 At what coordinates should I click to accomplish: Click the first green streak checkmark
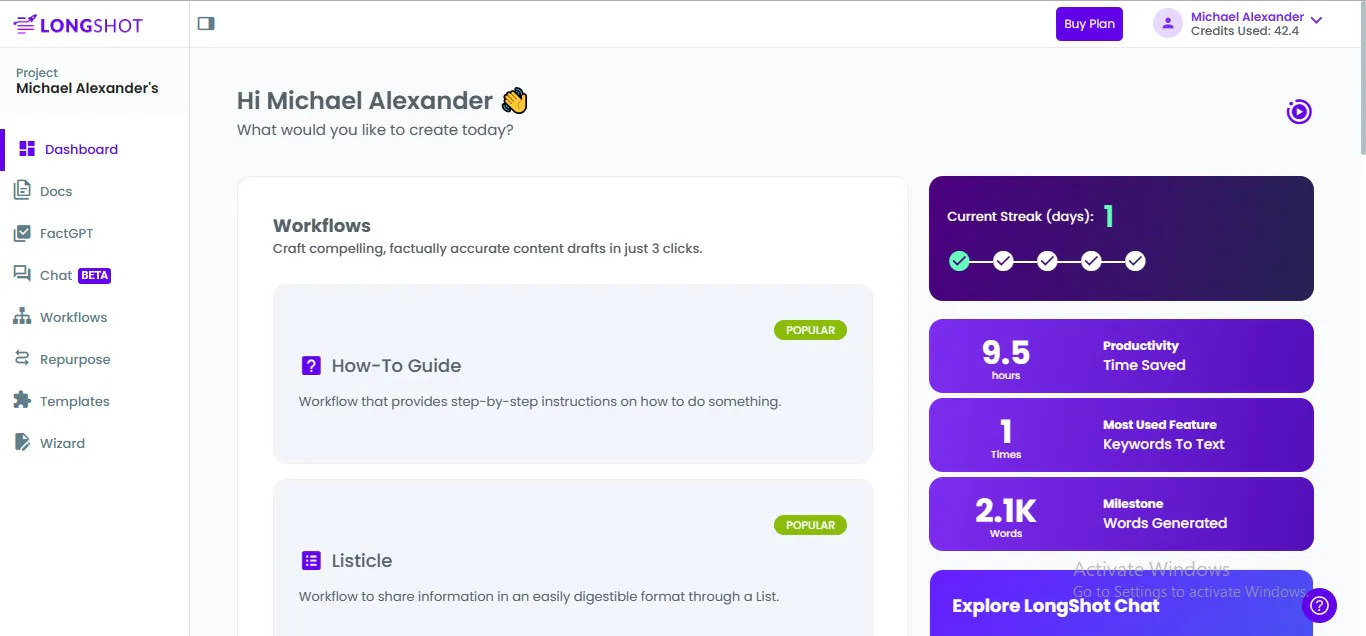(959, 261)
